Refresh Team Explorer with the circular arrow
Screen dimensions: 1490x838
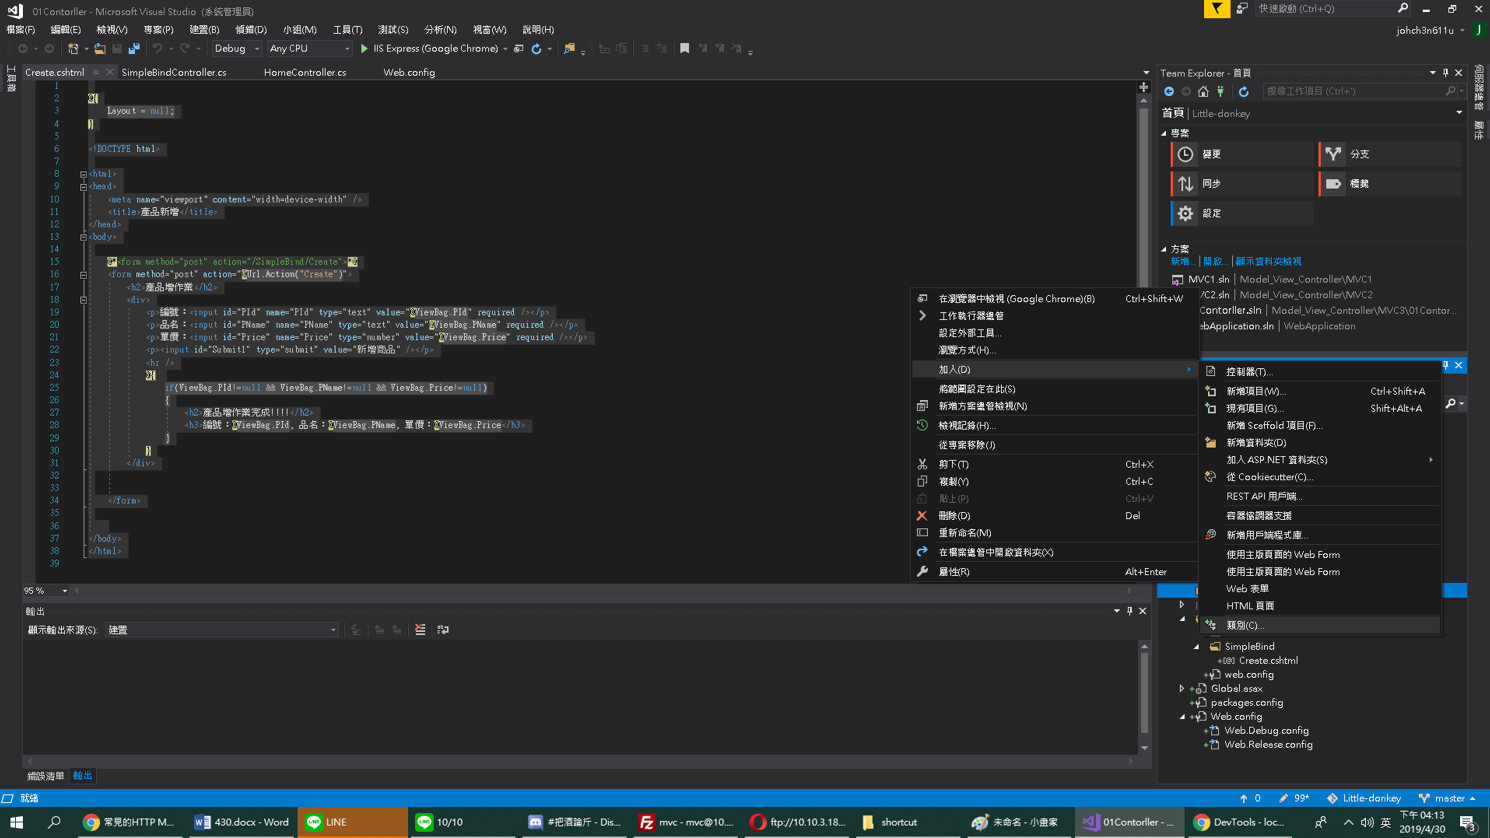(1244, 91)
